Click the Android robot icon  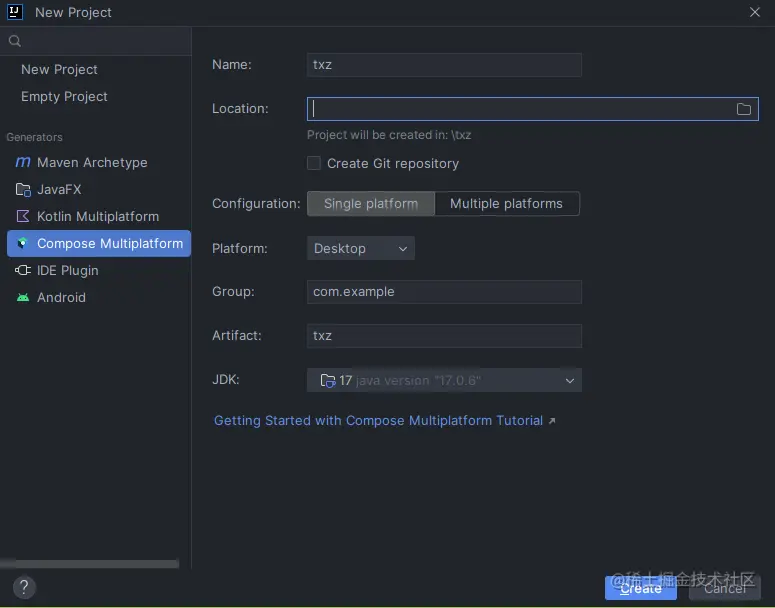(23, 298)
